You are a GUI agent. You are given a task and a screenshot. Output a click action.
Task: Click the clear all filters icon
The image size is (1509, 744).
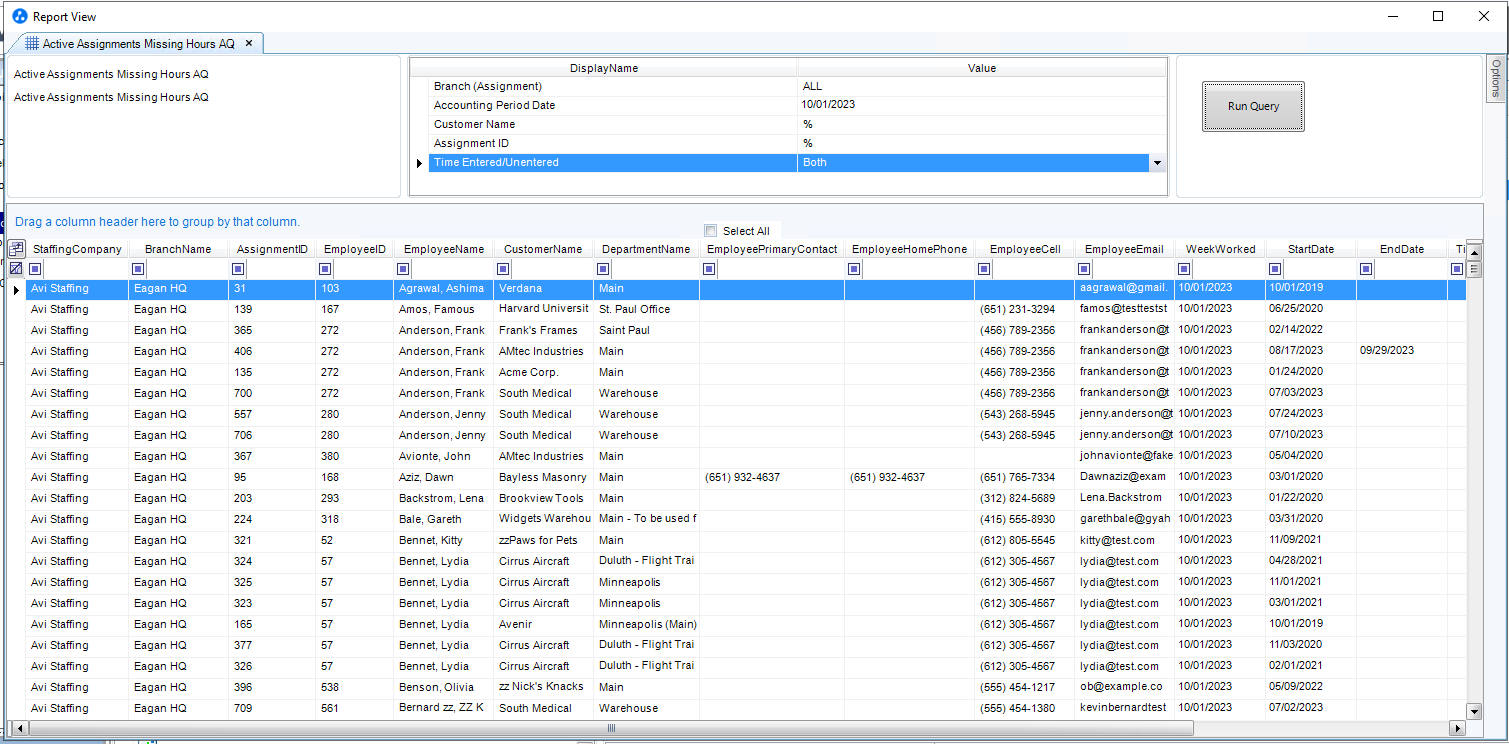click(16, 269)
